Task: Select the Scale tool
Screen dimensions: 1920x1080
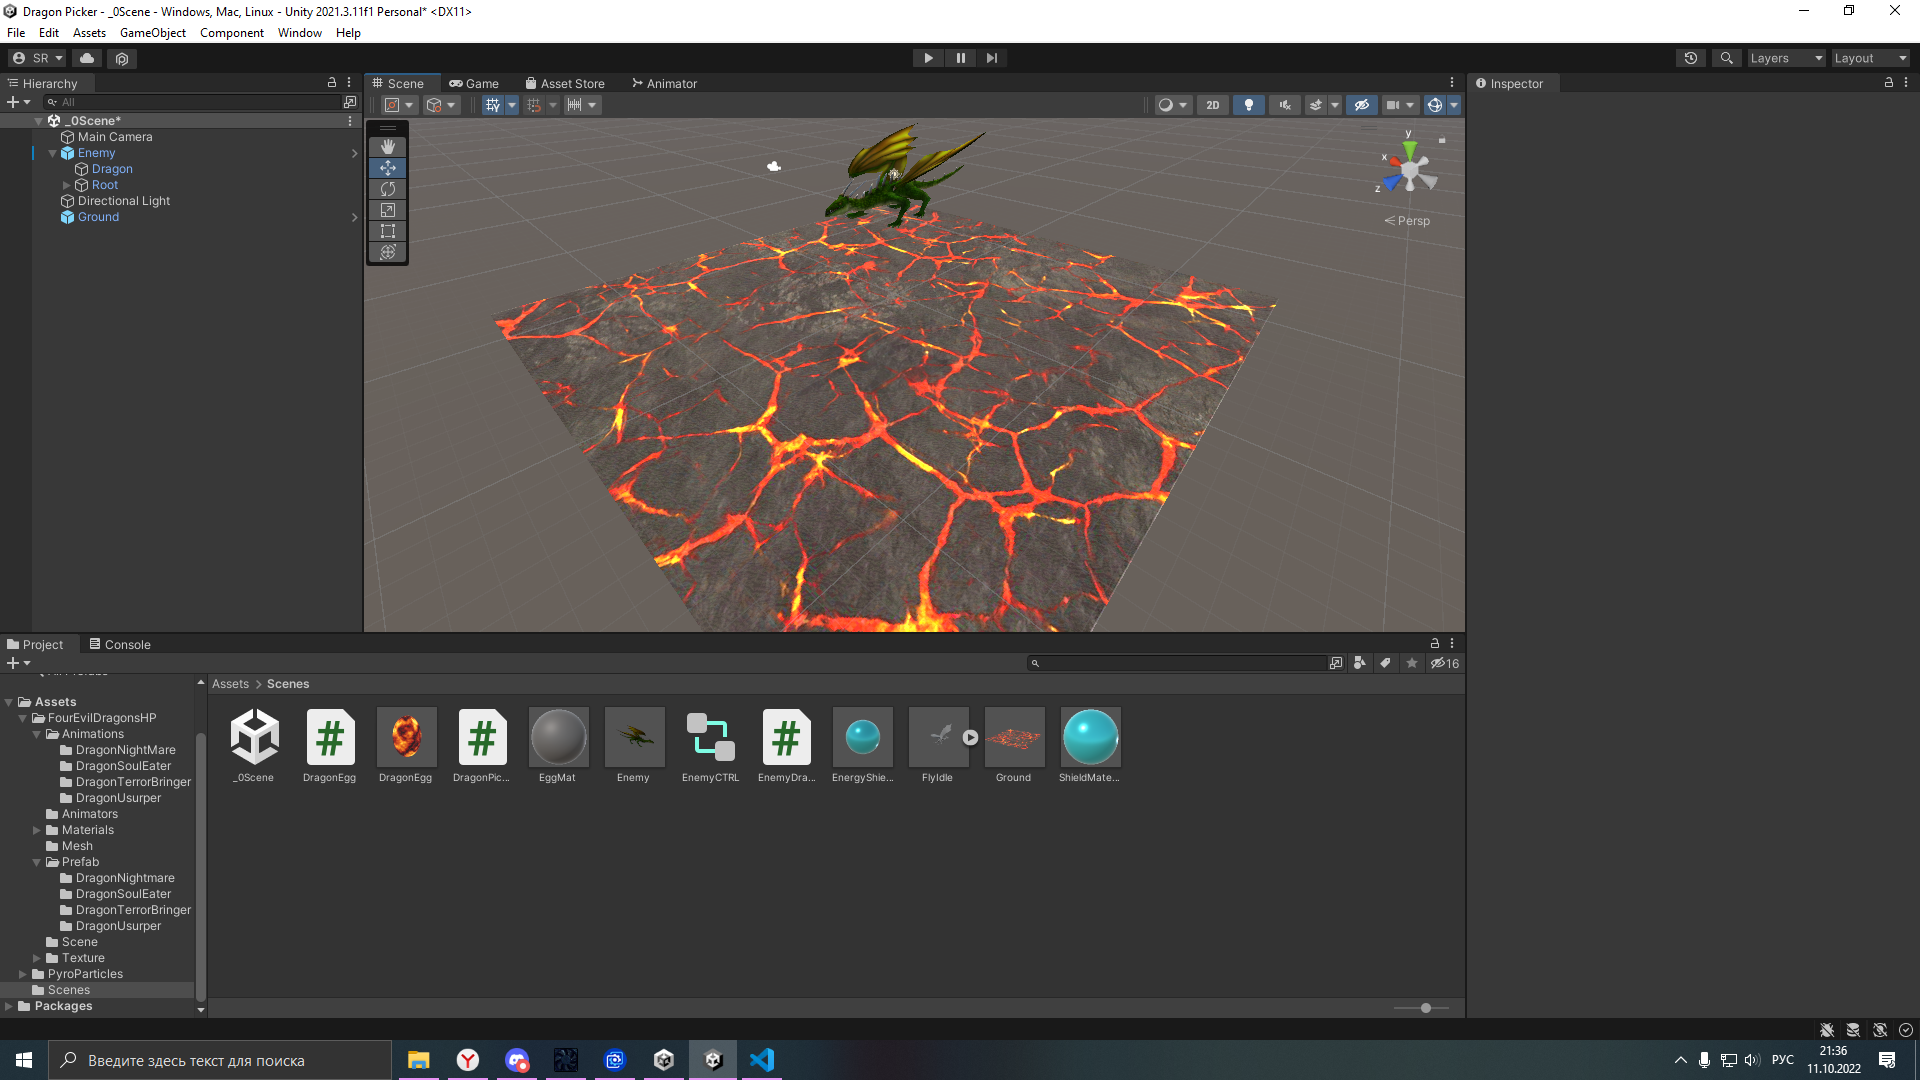Action: [388, 210]
